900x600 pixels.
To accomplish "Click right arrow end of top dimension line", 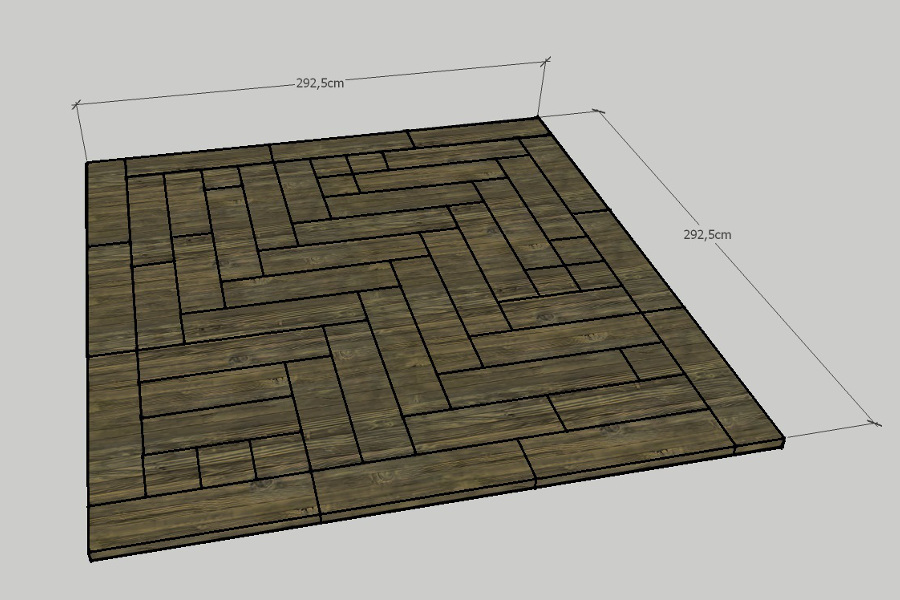I will 546,62.
